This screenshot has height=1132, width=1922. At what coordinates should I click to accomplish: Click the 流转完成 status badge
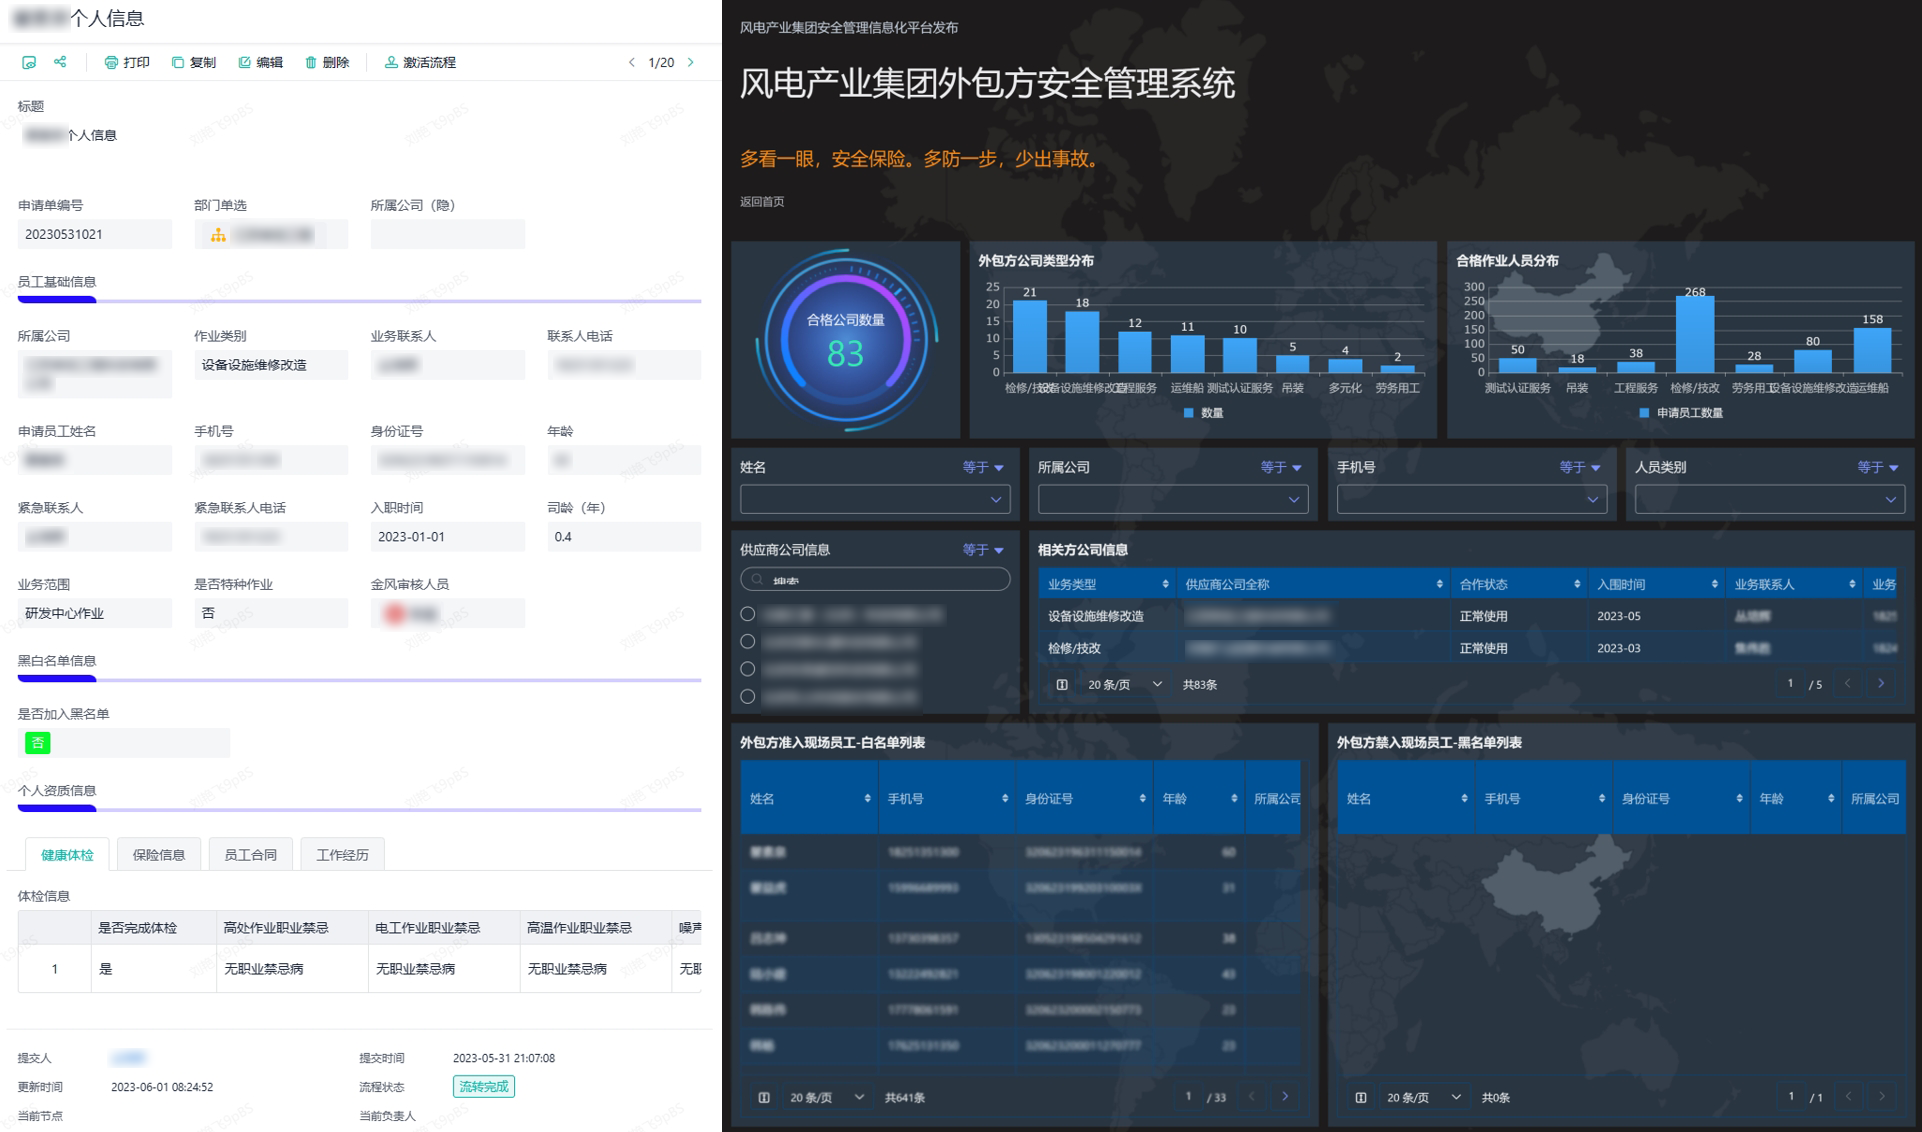[484, 1086]
